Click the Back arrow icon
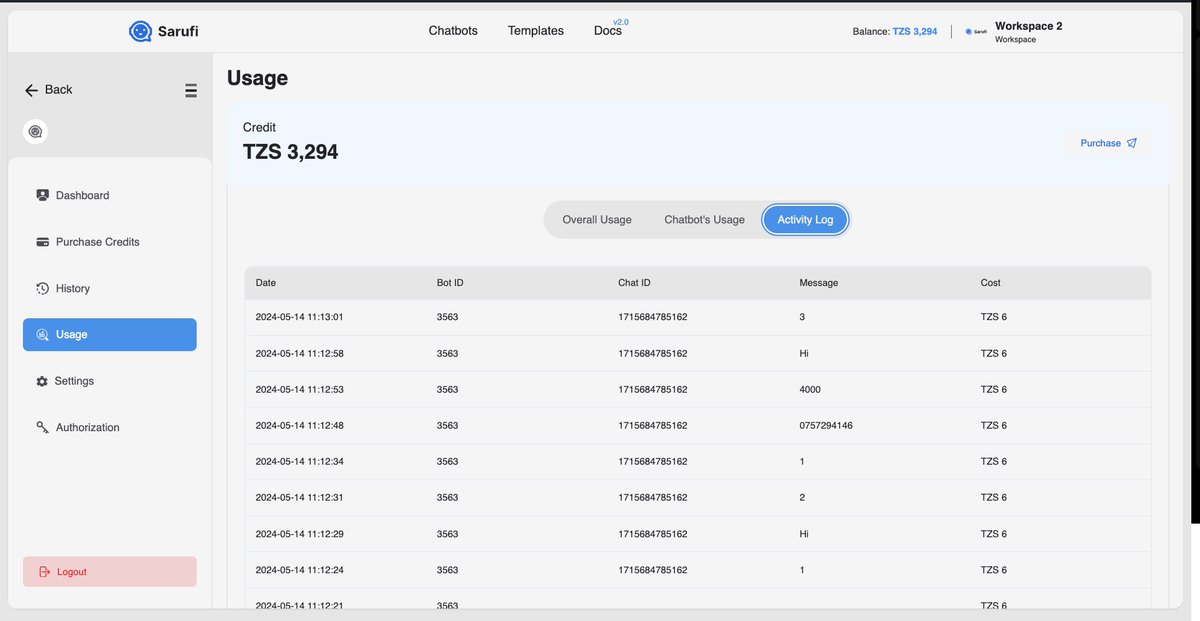The height and width of the screenshot is (621, 1200). (x=31, y=90)
